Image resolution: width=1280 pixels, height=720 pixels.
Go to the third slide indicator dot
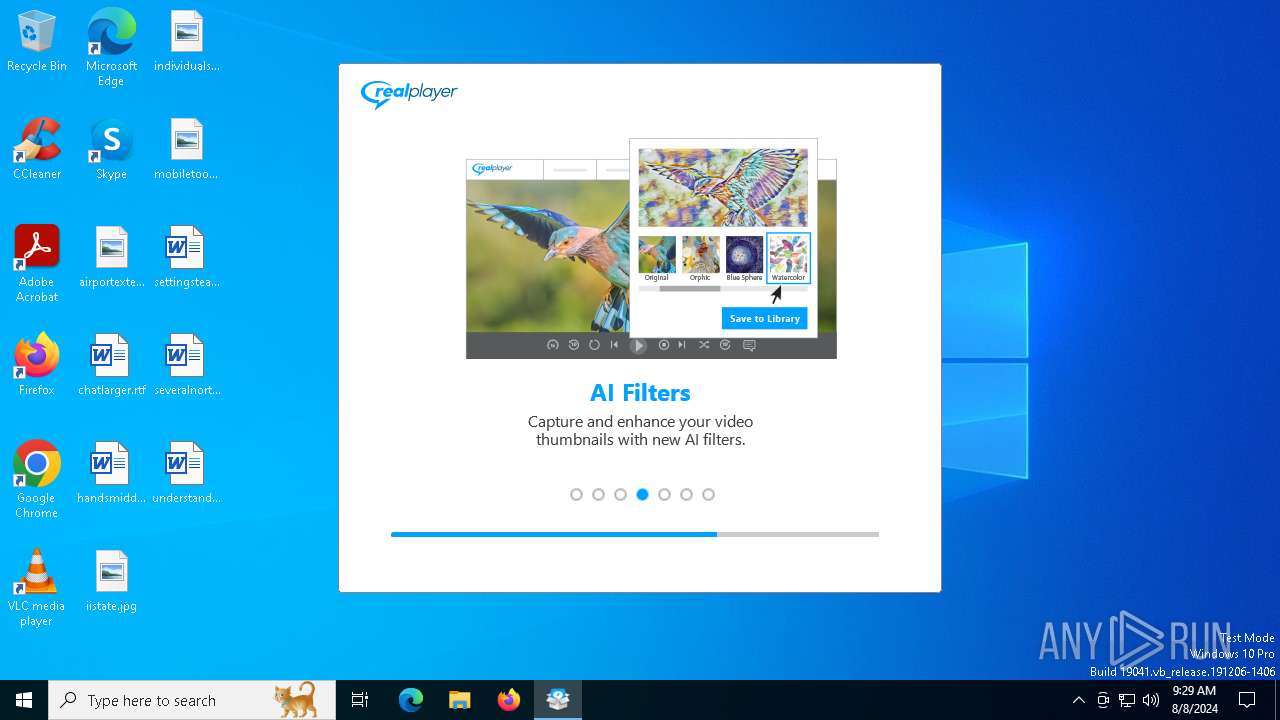pyautogui.click(x=620, y=494)
